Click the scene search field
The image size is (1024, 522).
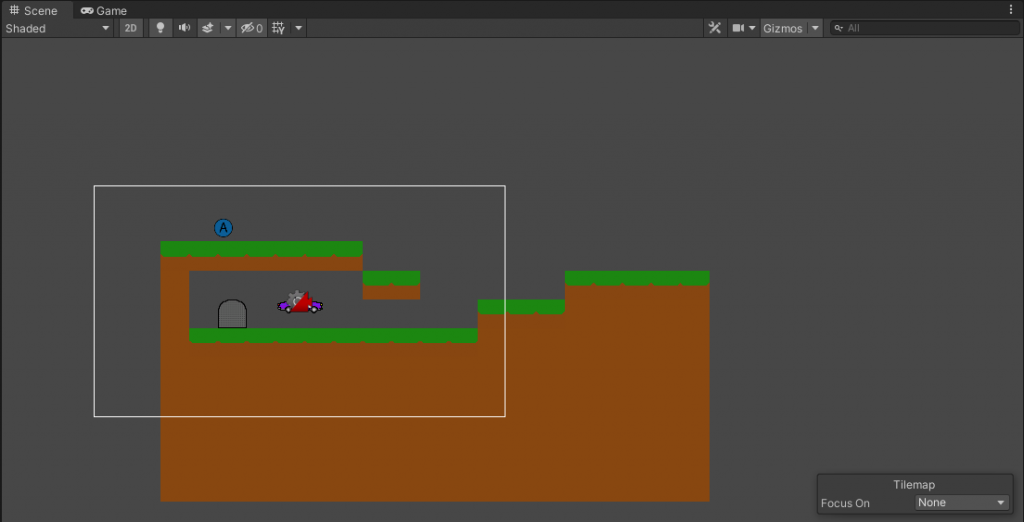(x=925, y=28)
